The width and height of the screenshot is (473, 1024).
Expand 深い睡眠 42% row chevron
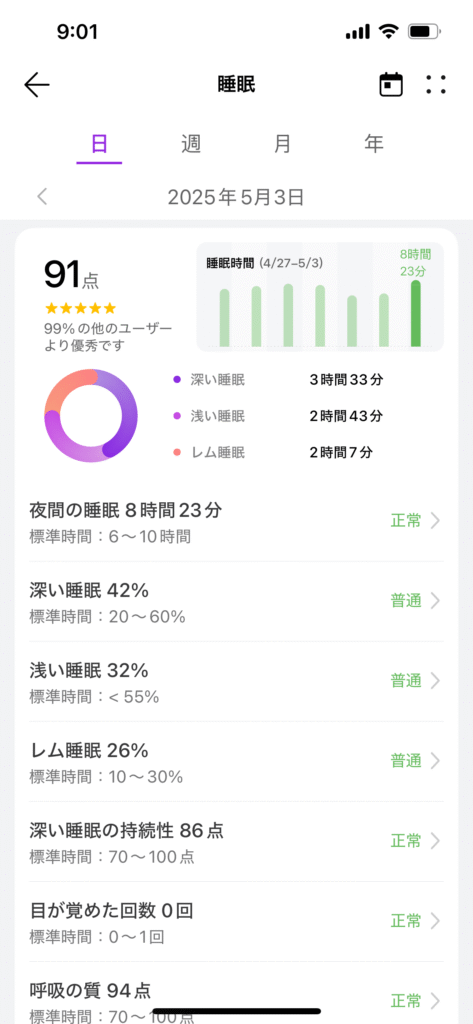[x=435, y=601]
